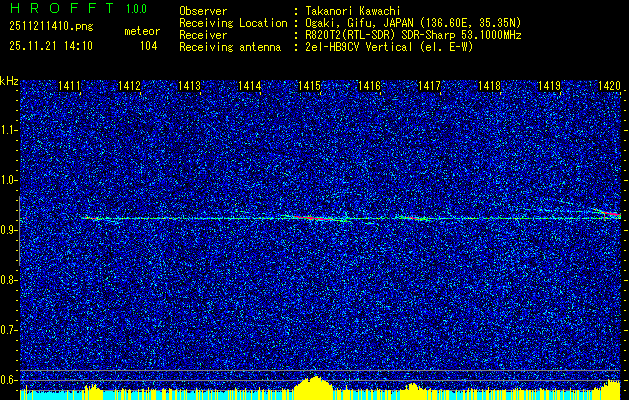Click the version number 1.0.0
Screen dimensions: 629x400
[x=136, y=9]
